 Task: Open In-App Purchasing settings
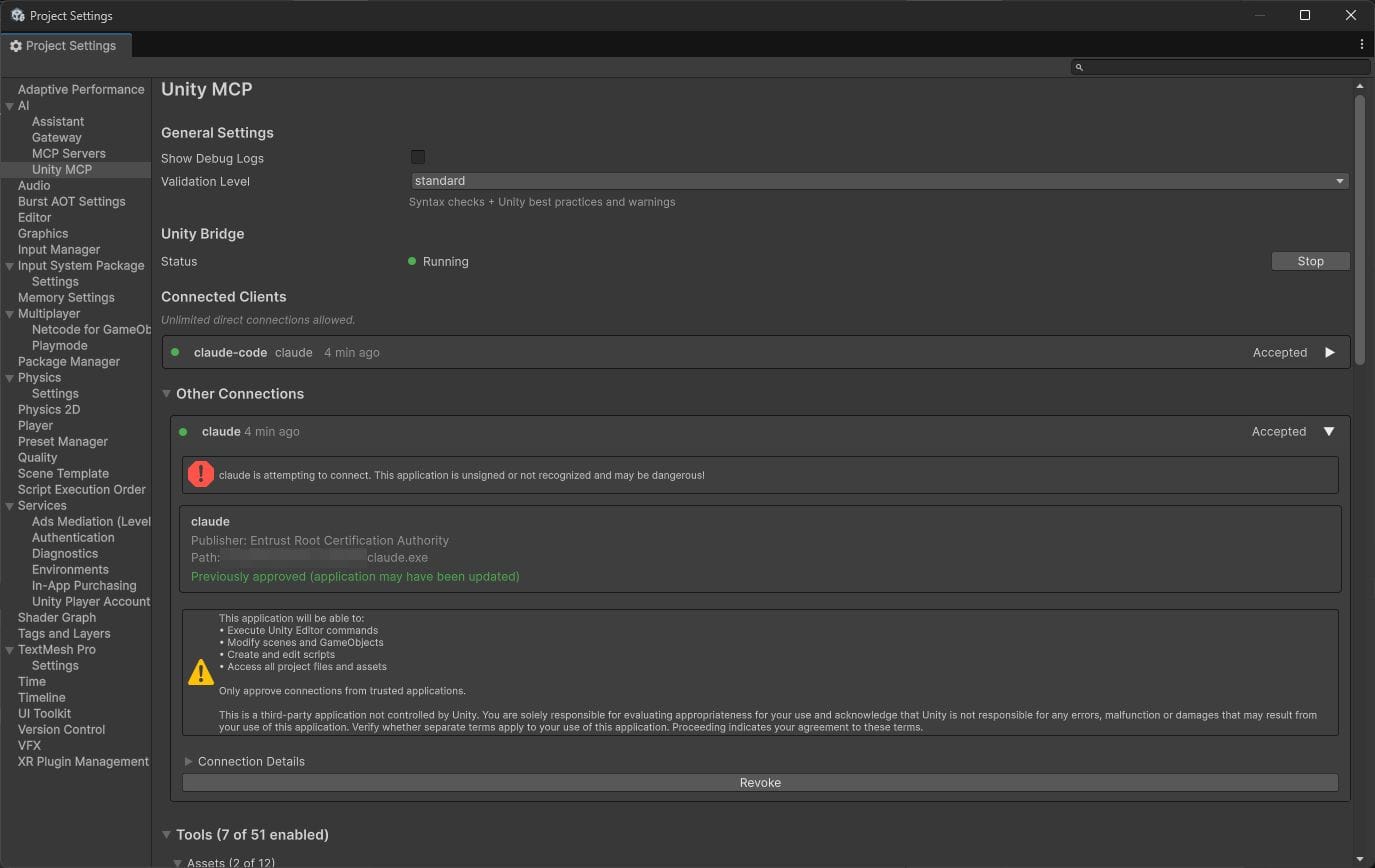[x=84, y=585]
